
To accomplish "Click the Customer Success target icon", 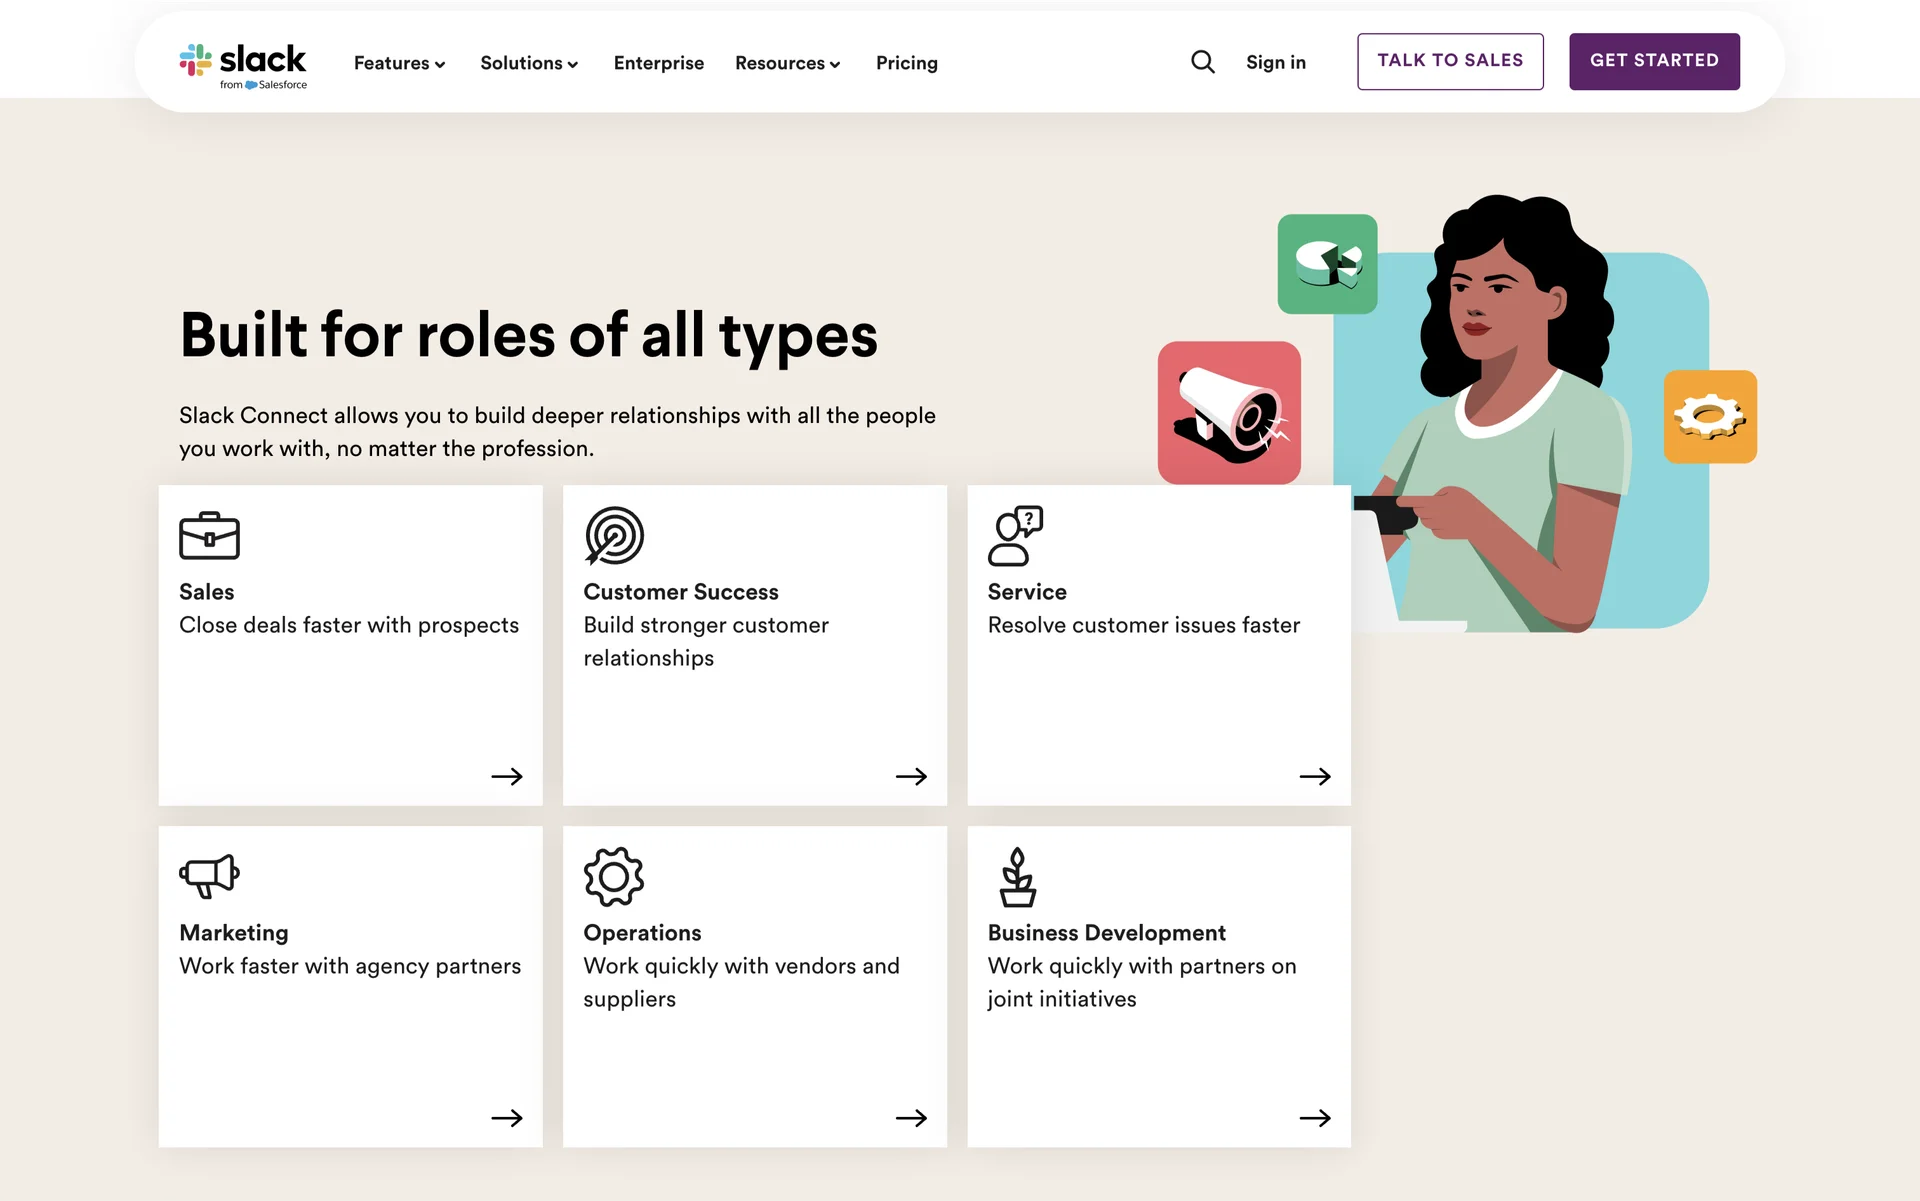I will 613,536.
